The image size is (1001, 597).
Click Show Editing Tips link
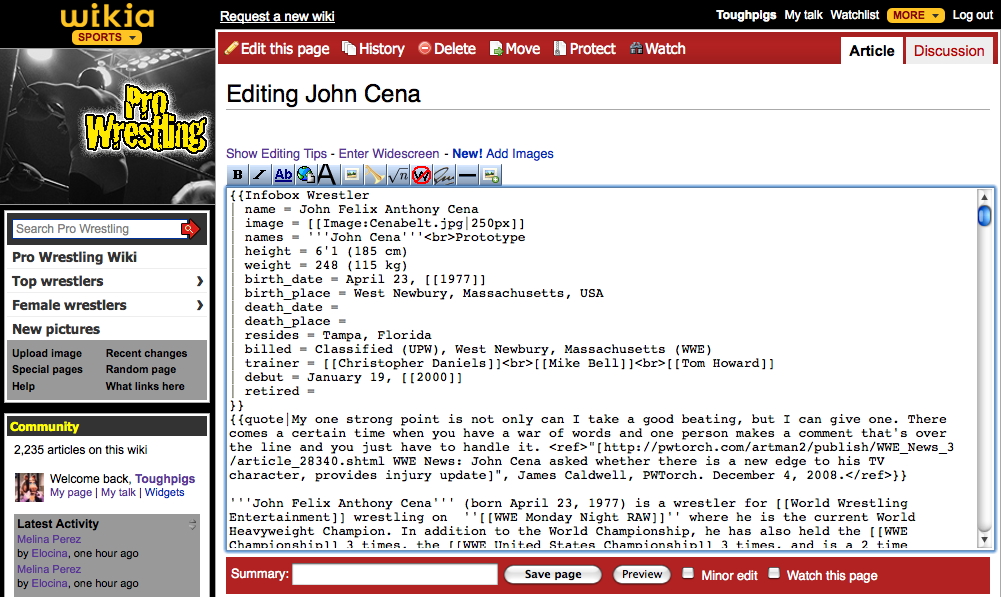pos(276,153)
